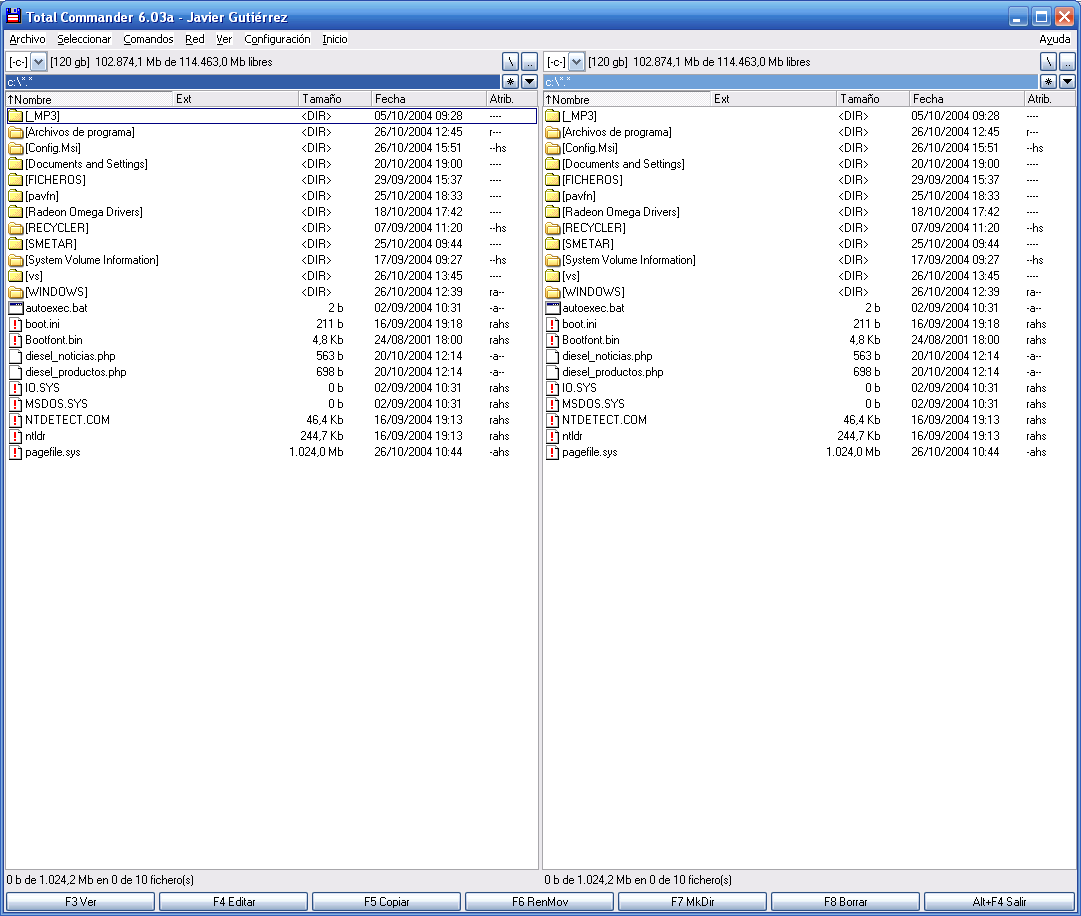Screen dimensions: 1081x916
Task: Click the Alt+F4 Salir button
Action: (x=1000, y=902)
